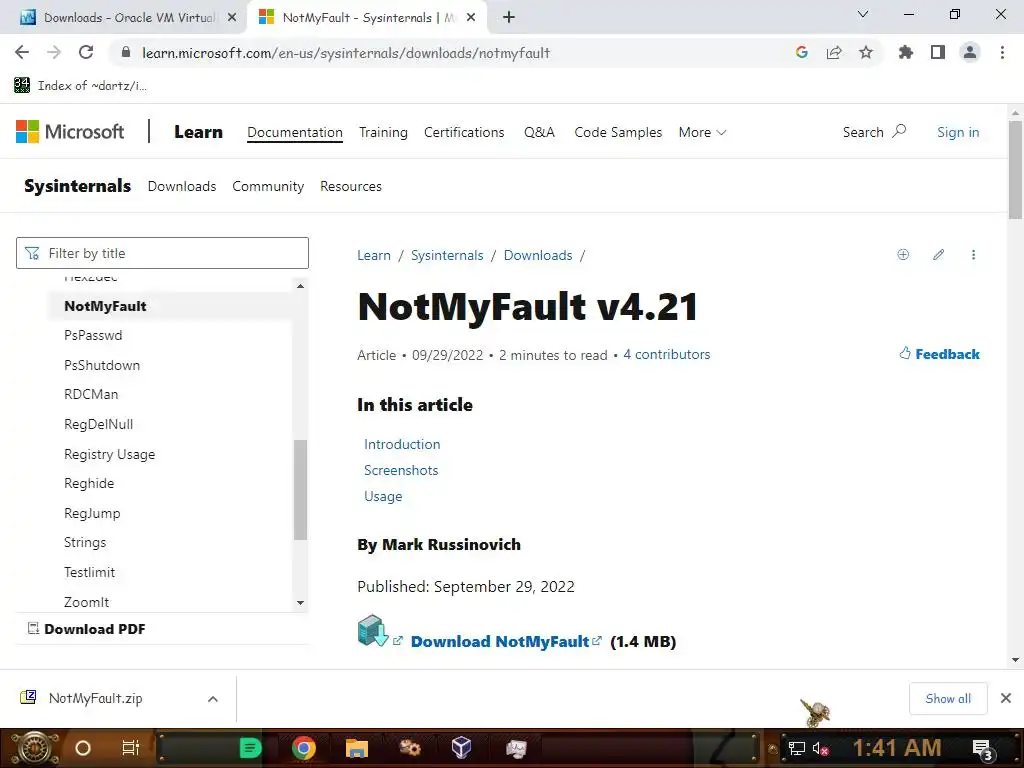Open the Index of ~dartz bookmark
Image resolution: width=1024 pixels, height=768 pixels.
[x=80, y=86]
